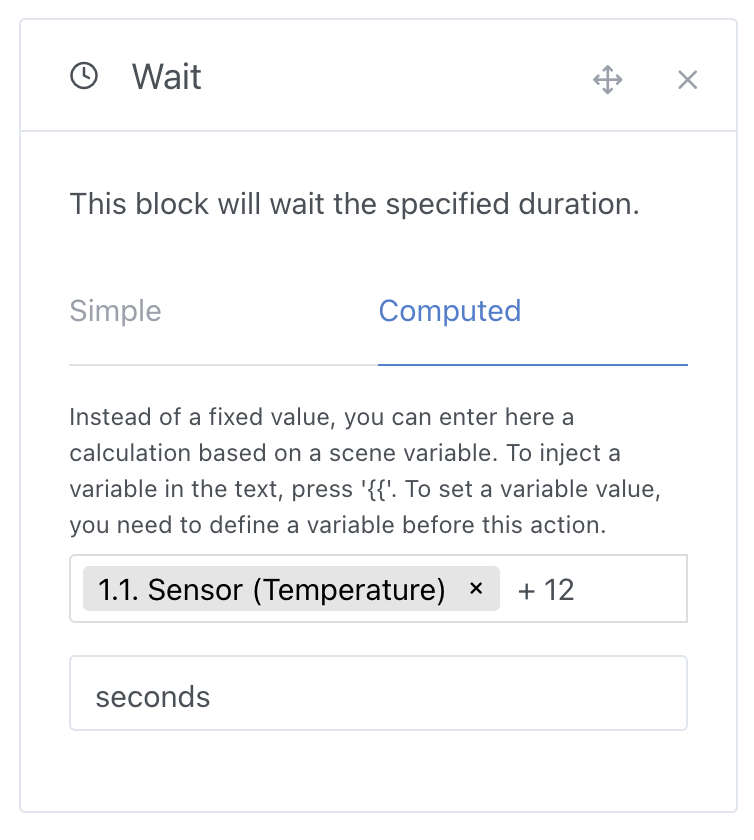Image resolution: width=754 pixels, height=840 pixels.
Task: Click the Wait block title
Action: click(167, 77)
